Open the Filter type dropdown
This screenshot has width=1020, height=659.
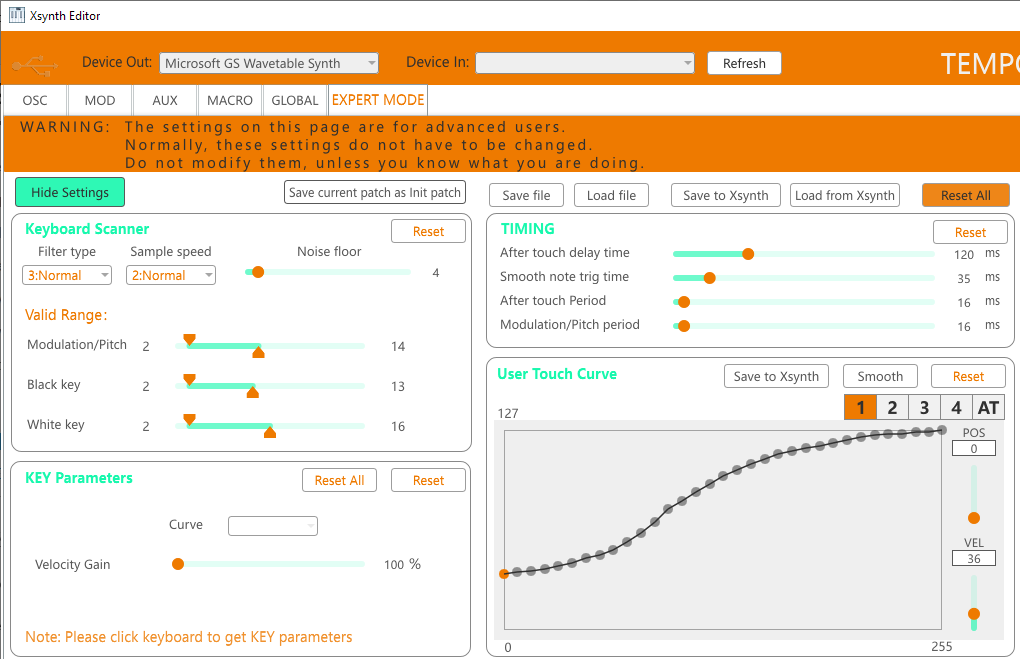click(67, 275)
